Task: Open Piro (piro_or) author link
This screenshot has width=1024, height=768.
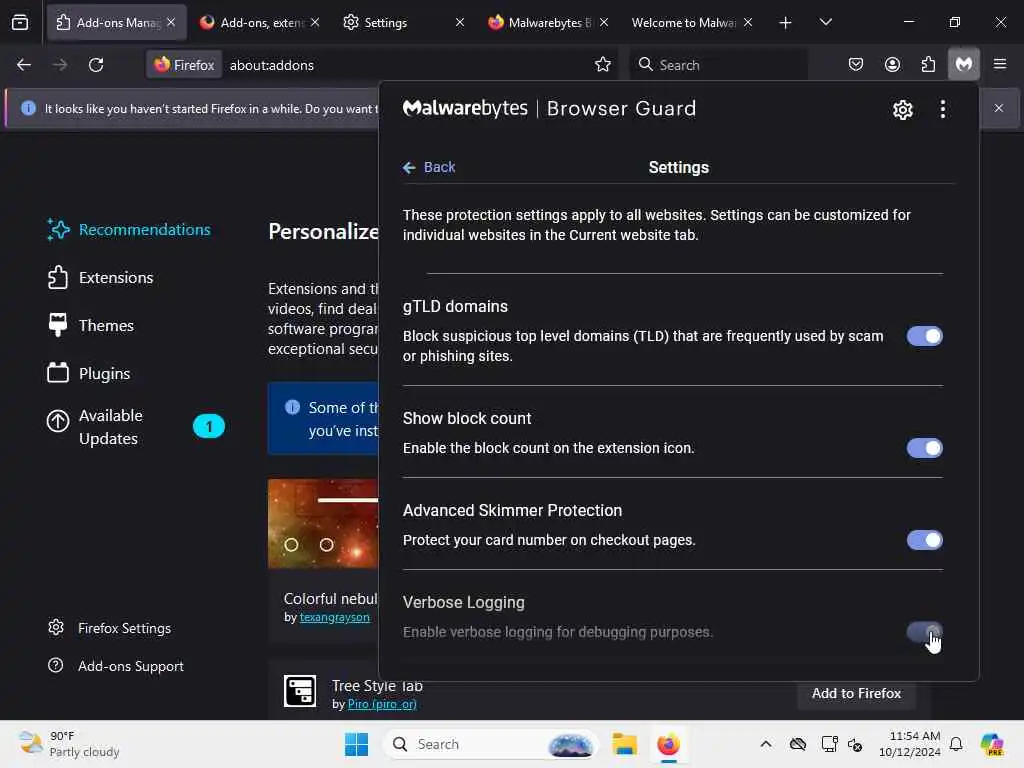Action: point(382,703)
